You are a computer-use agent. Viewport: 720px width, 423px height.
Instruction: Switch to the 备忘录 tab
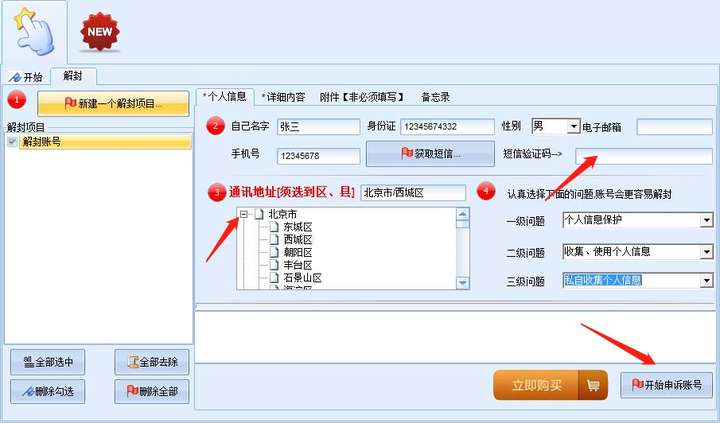(435, 97)
